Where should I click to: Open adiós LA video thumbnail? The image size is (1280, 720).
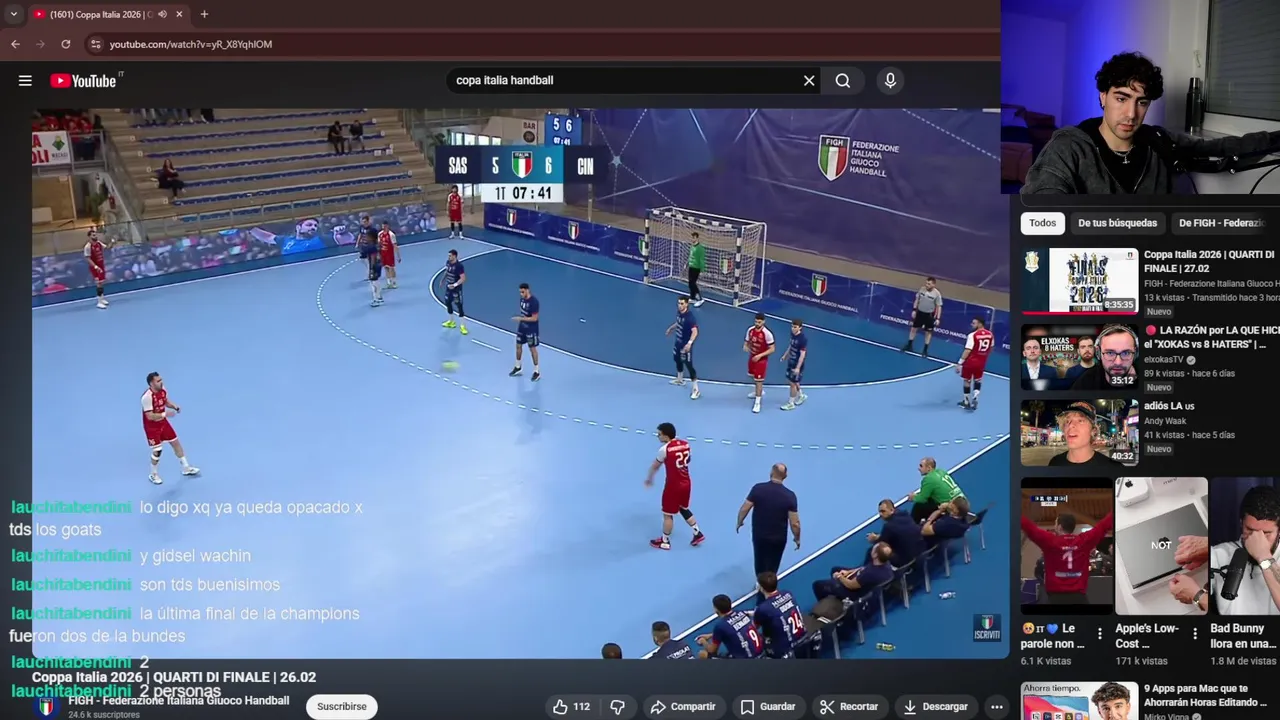pos(1079,433)
